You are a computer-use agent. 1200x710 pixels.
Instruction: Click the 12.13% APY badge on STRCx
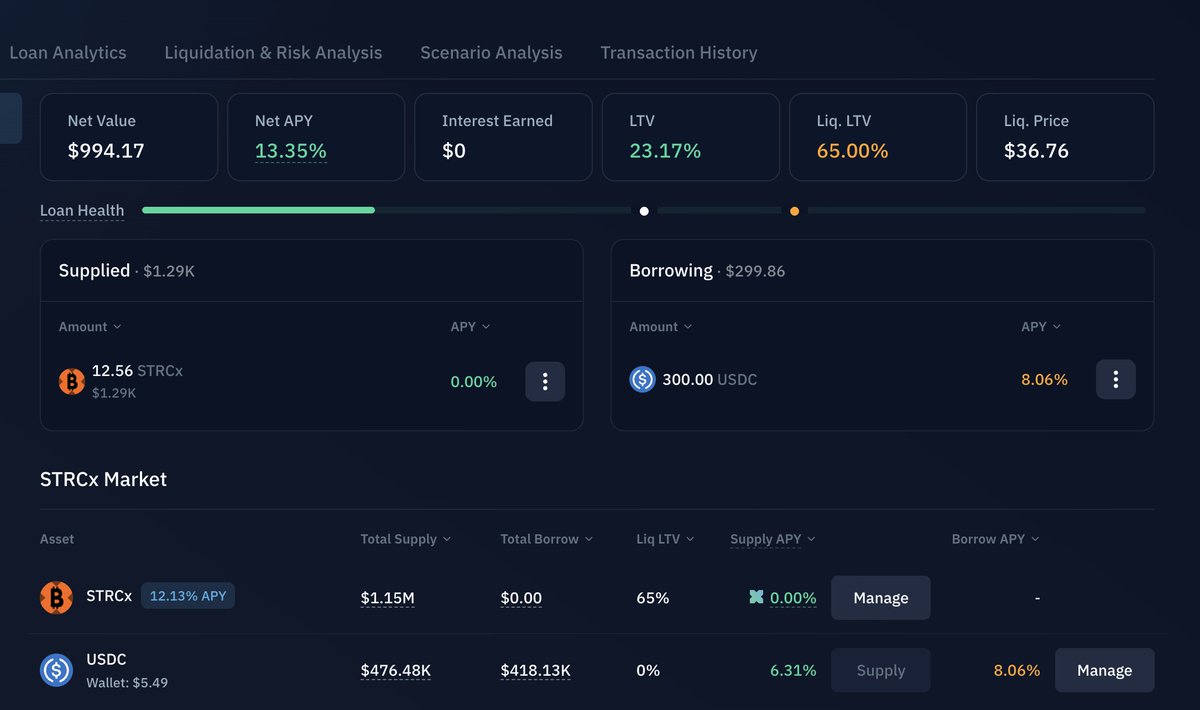[x=188, y=596]
